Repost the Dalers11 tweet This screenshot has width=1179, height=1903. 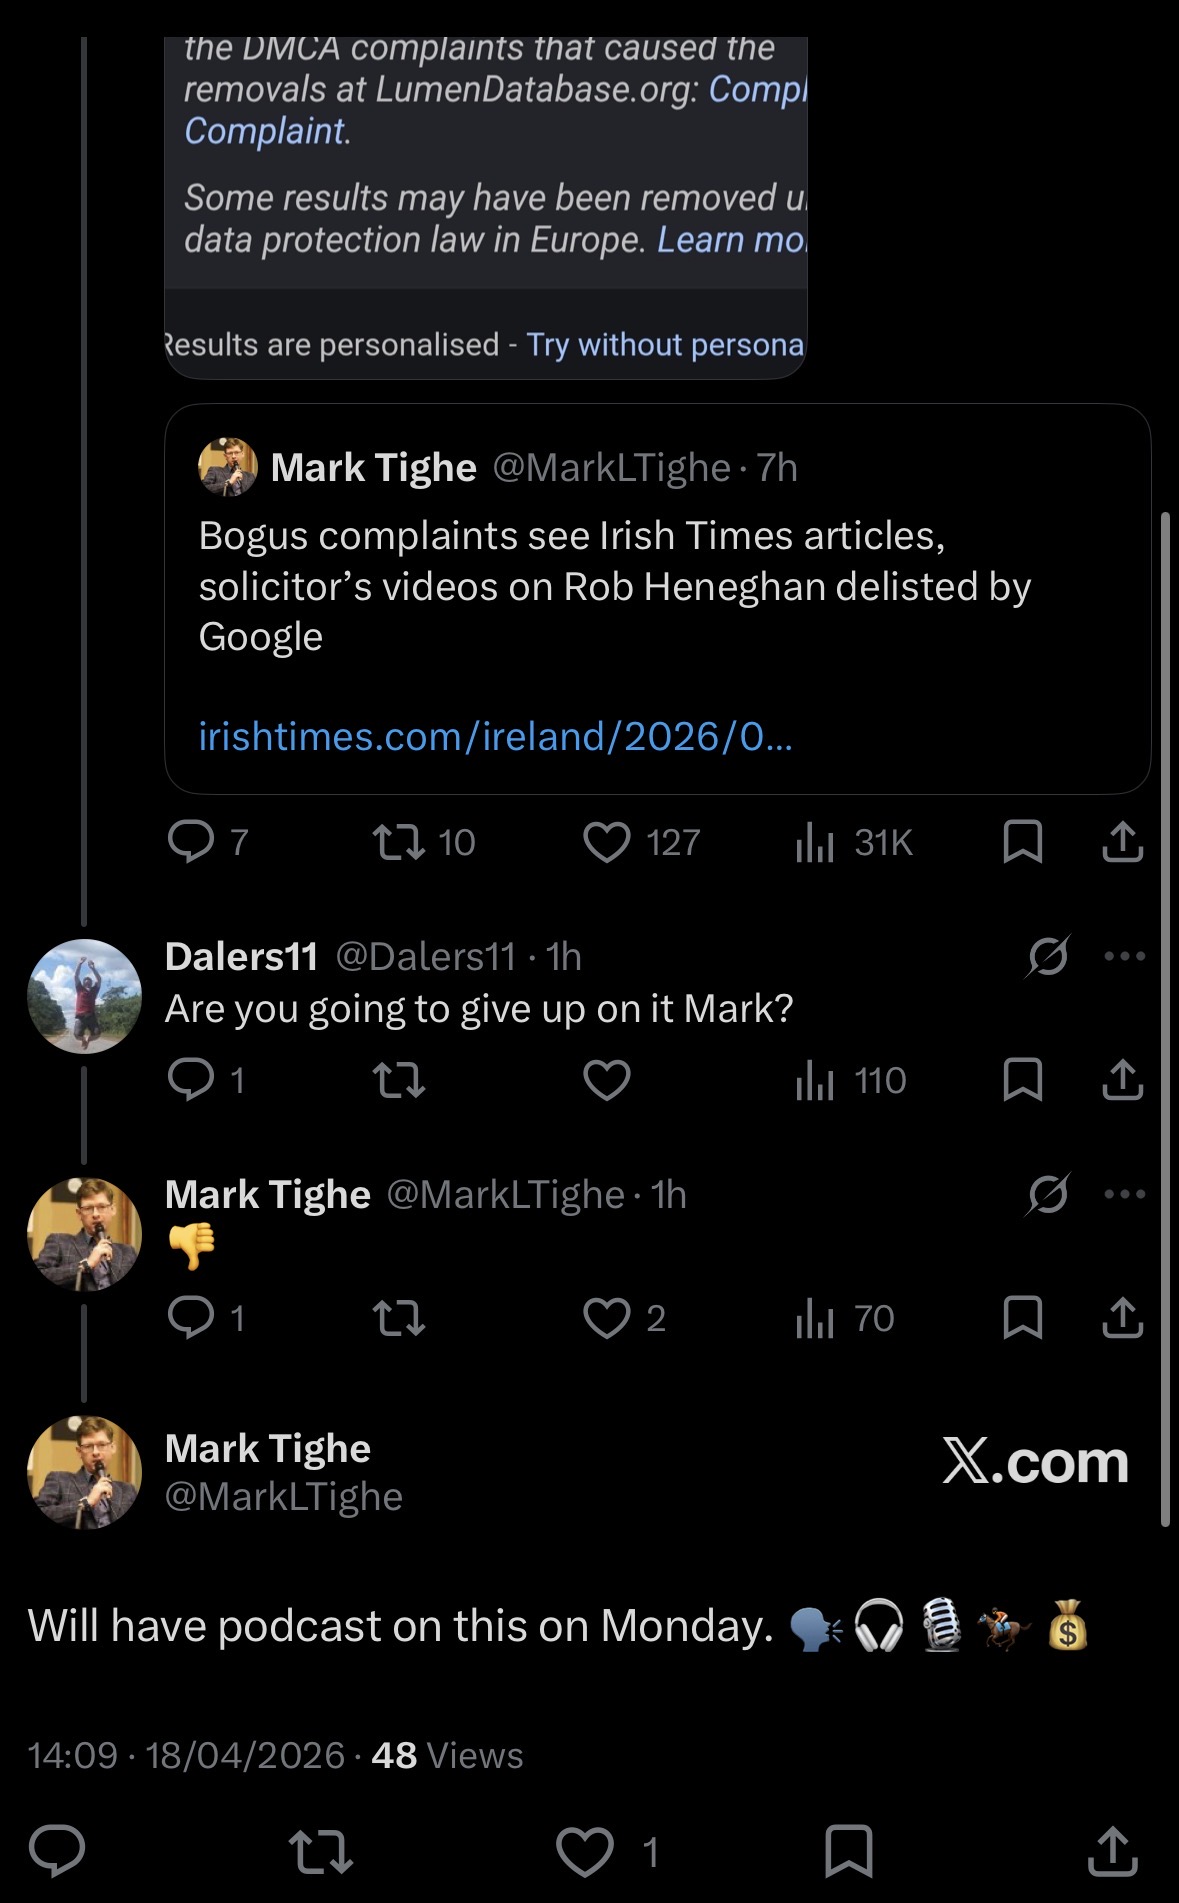coord(398,1080)
